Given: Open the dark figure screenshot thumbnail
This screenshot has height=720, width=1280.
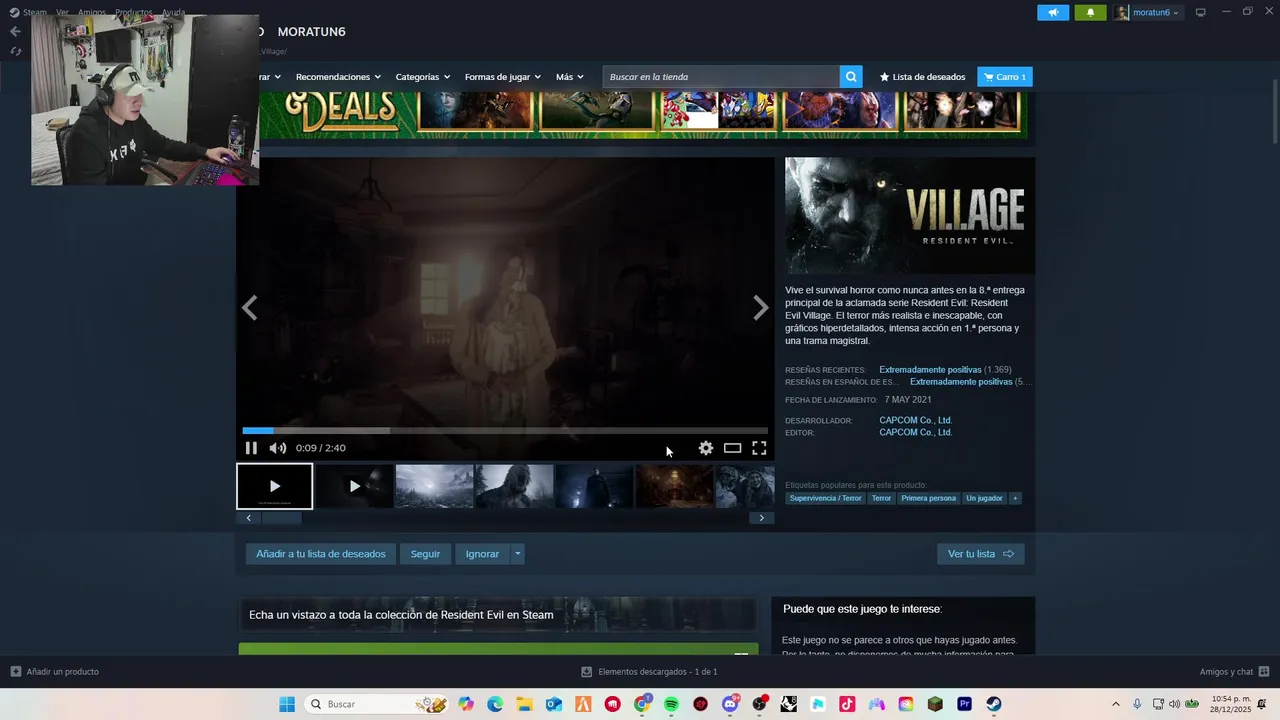Looking at the screenshot, I should [594, 486].
